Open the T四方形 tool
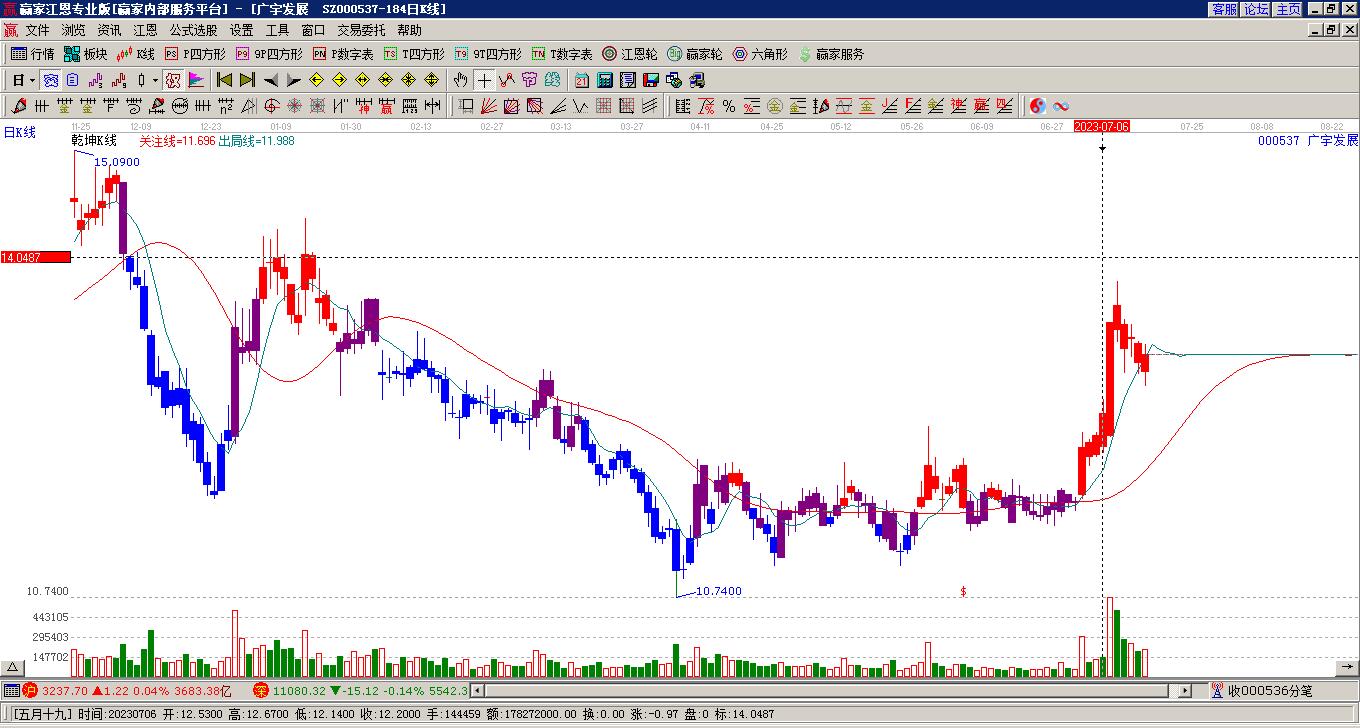This screenshot has height=728, width=1360. (x=414, y=54)
